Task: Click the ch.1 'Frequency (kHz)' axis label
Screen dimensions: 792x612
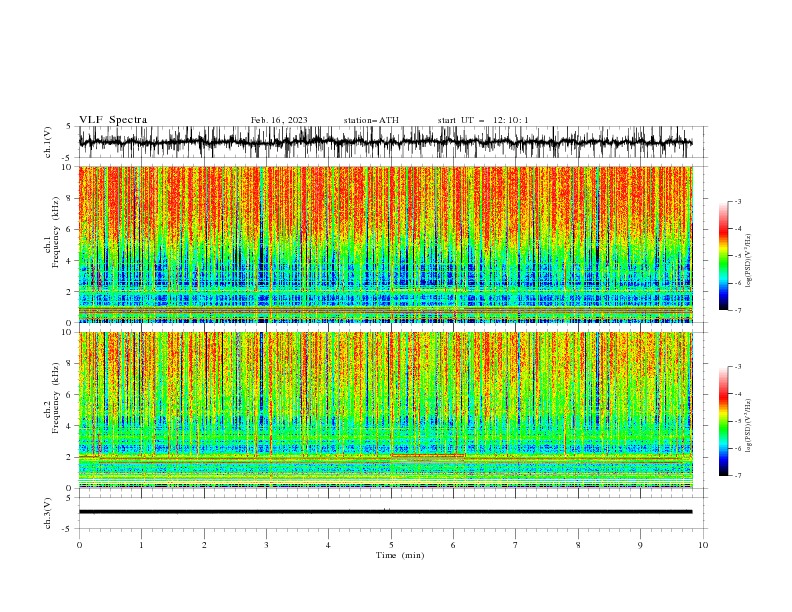Action: click(56, 230)
